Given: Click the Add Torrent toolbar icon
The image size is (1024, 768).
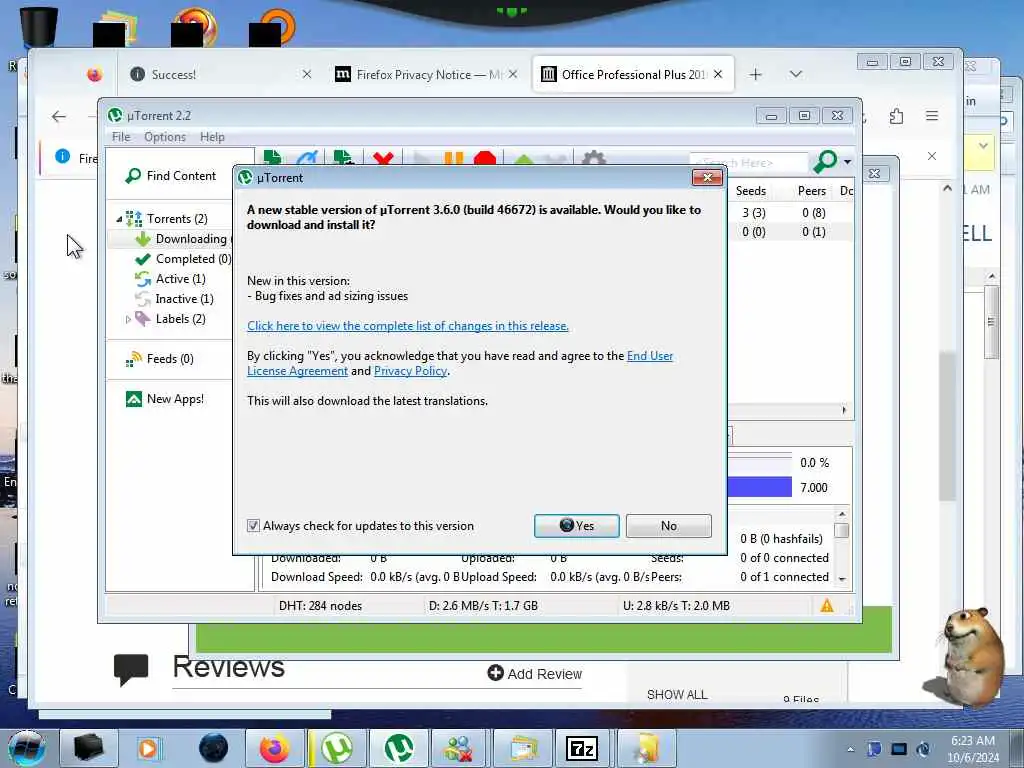Looking at the screenshot, I should [272, 157].
